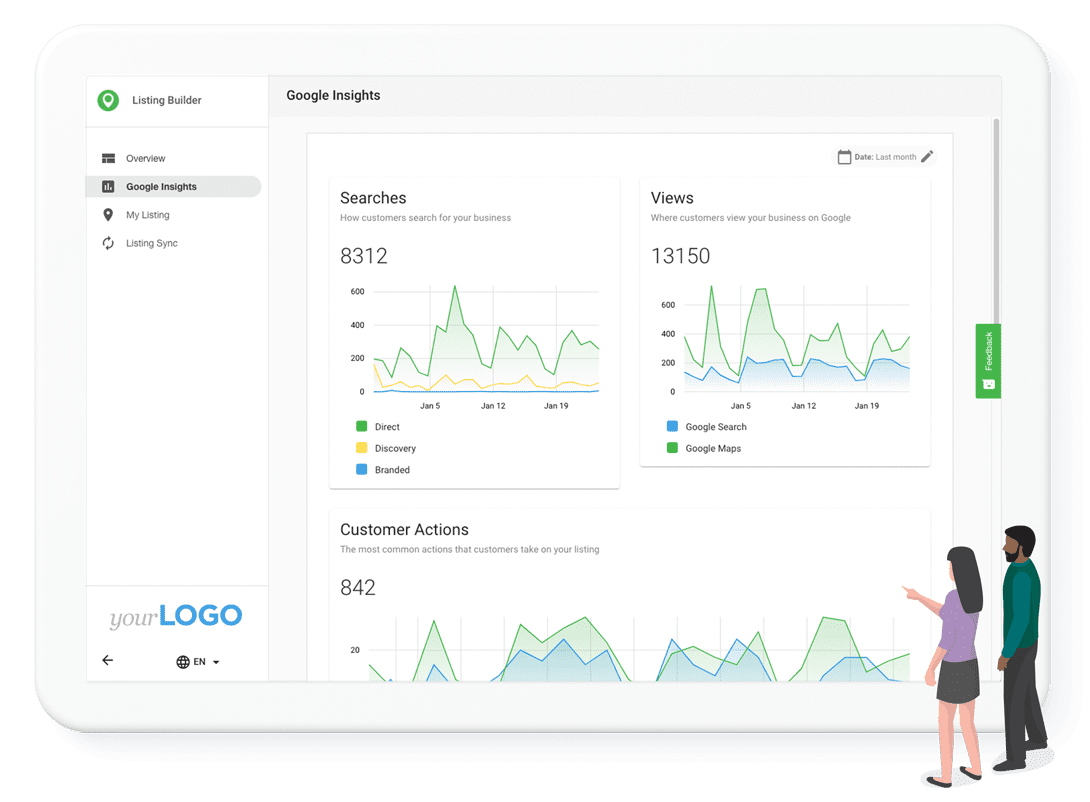Select Google Insights in the sidebar
Image resolution: width=1090 pixels, height=802 pixels.
point(174,186)
